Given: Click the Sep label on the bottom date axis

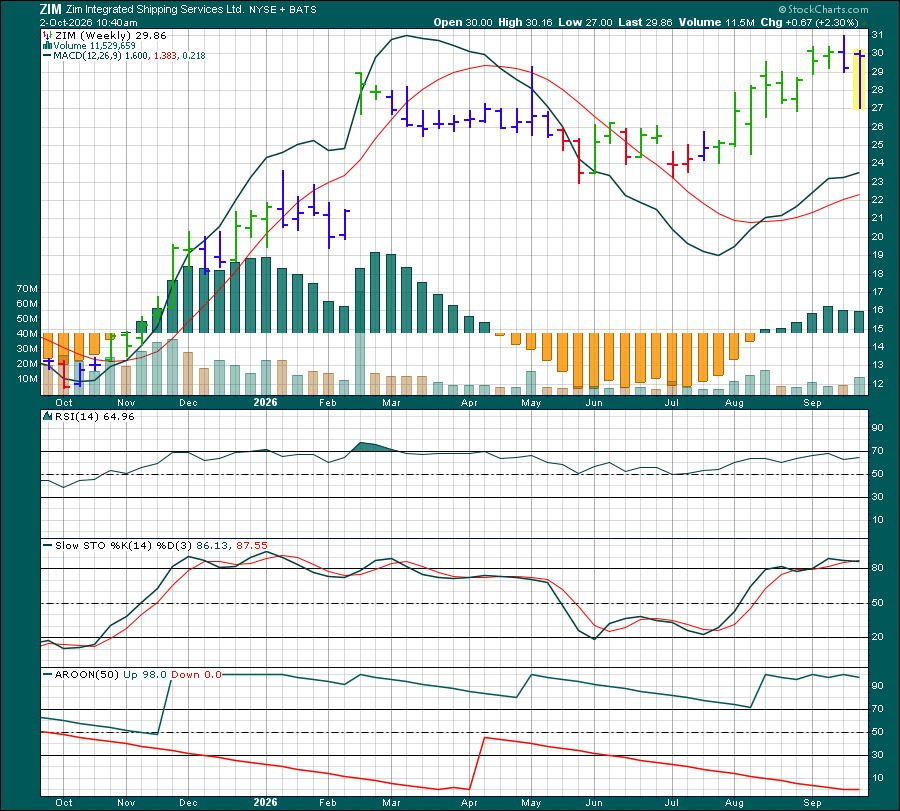Looking at the screenshot, I should tap(812, 802).
